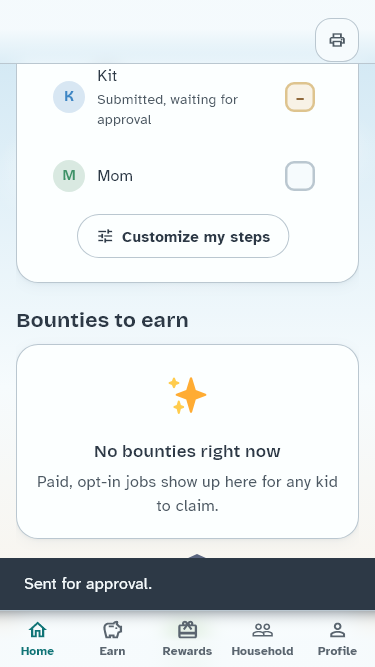Open the Earn piggy bank tab

pyautogui.click(x=112, y=638)
